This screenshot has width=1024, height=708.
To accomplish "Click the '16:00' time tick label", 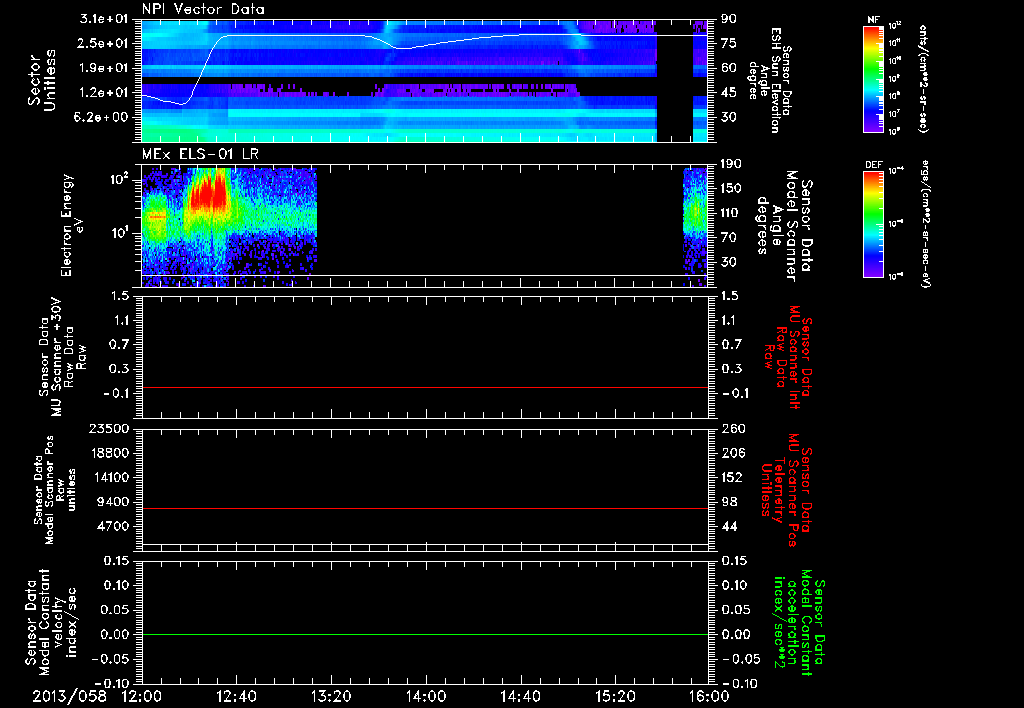I will tap(709, 696).
